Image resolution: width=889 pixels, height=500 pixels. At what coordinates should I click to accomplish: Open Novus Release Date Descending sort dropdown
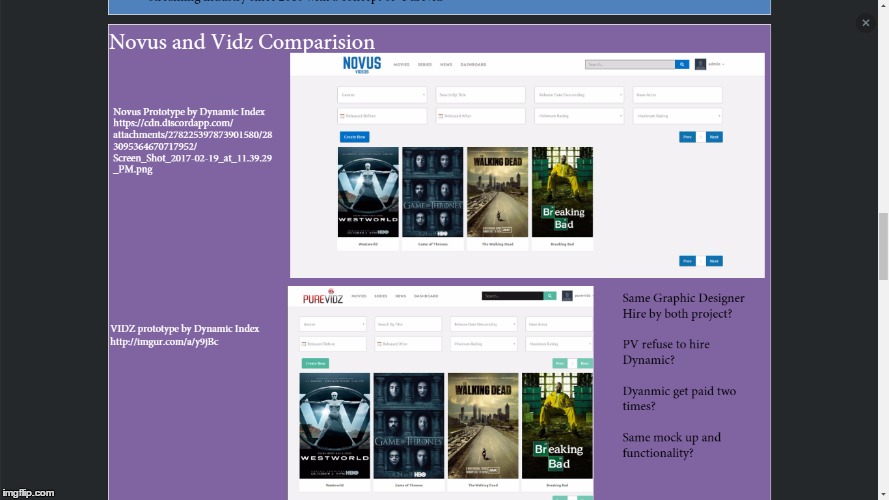(579, 95)
